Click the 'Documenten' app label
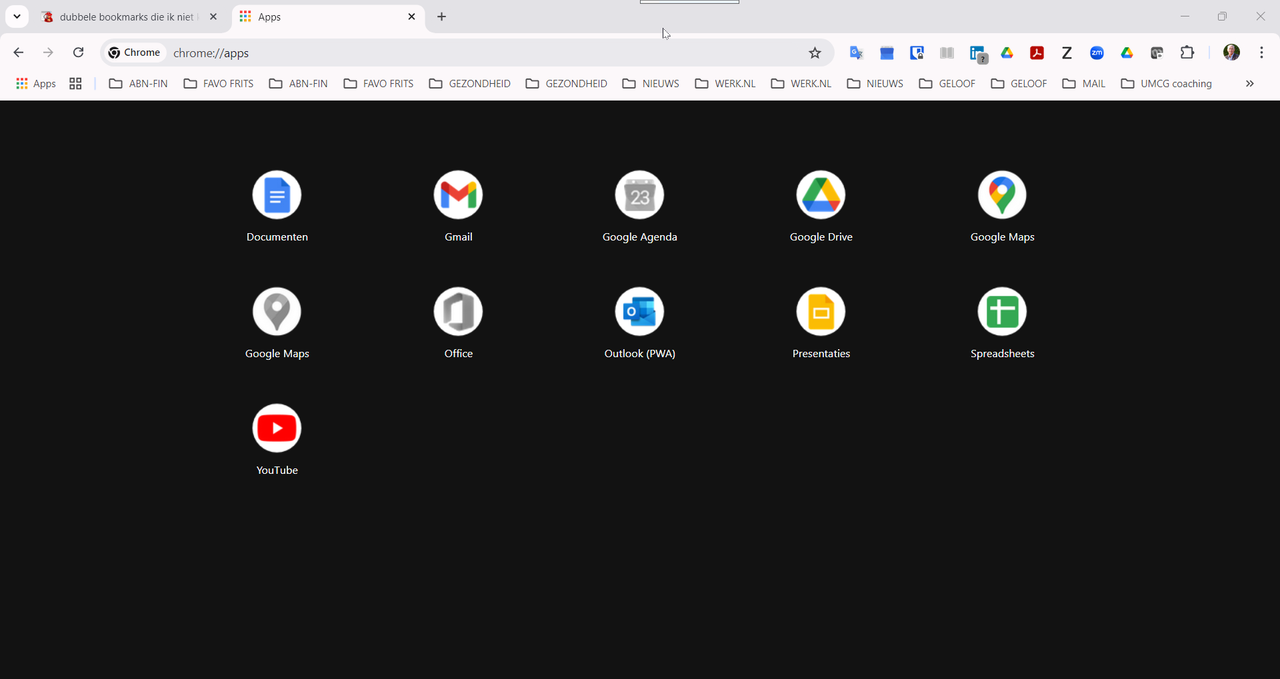Screen dimensions: 1280x679 [277, 237]
